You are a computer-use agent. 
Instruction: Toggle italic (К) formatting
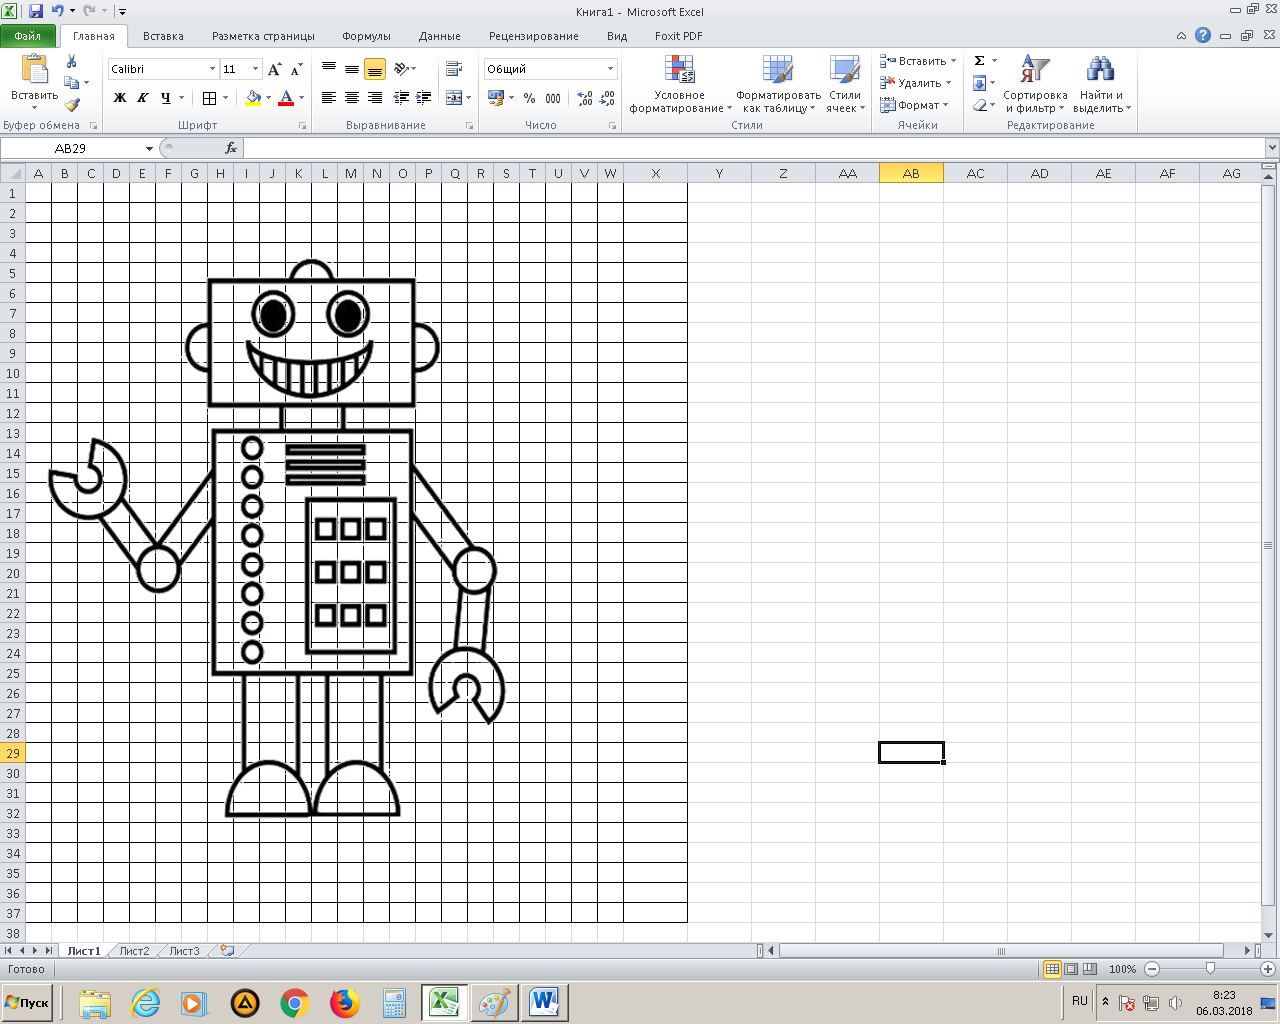coord(142,98)
